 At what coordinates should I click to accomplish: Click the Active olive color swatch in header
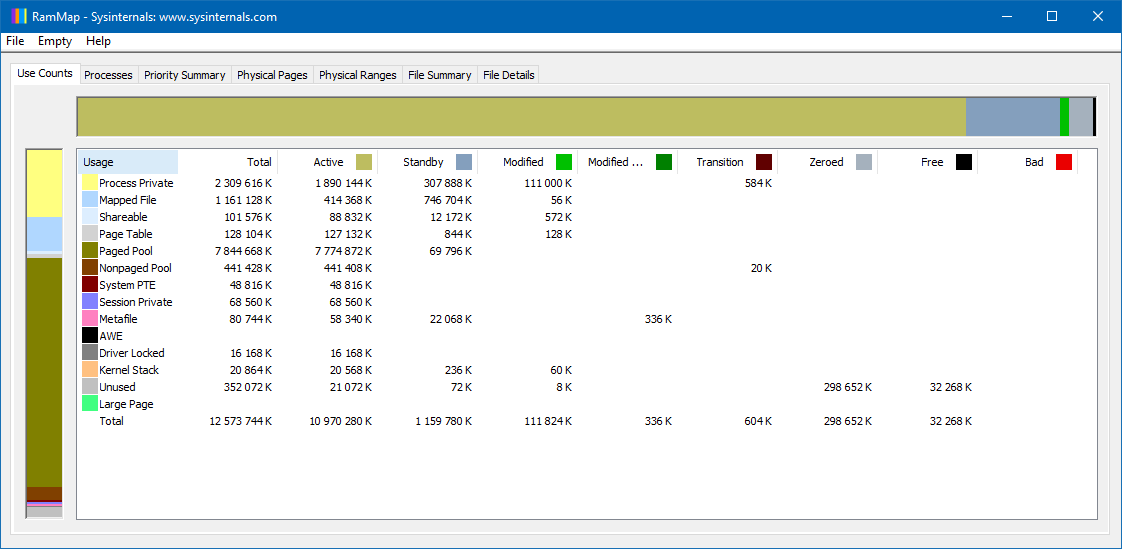(x=364, y=162)
